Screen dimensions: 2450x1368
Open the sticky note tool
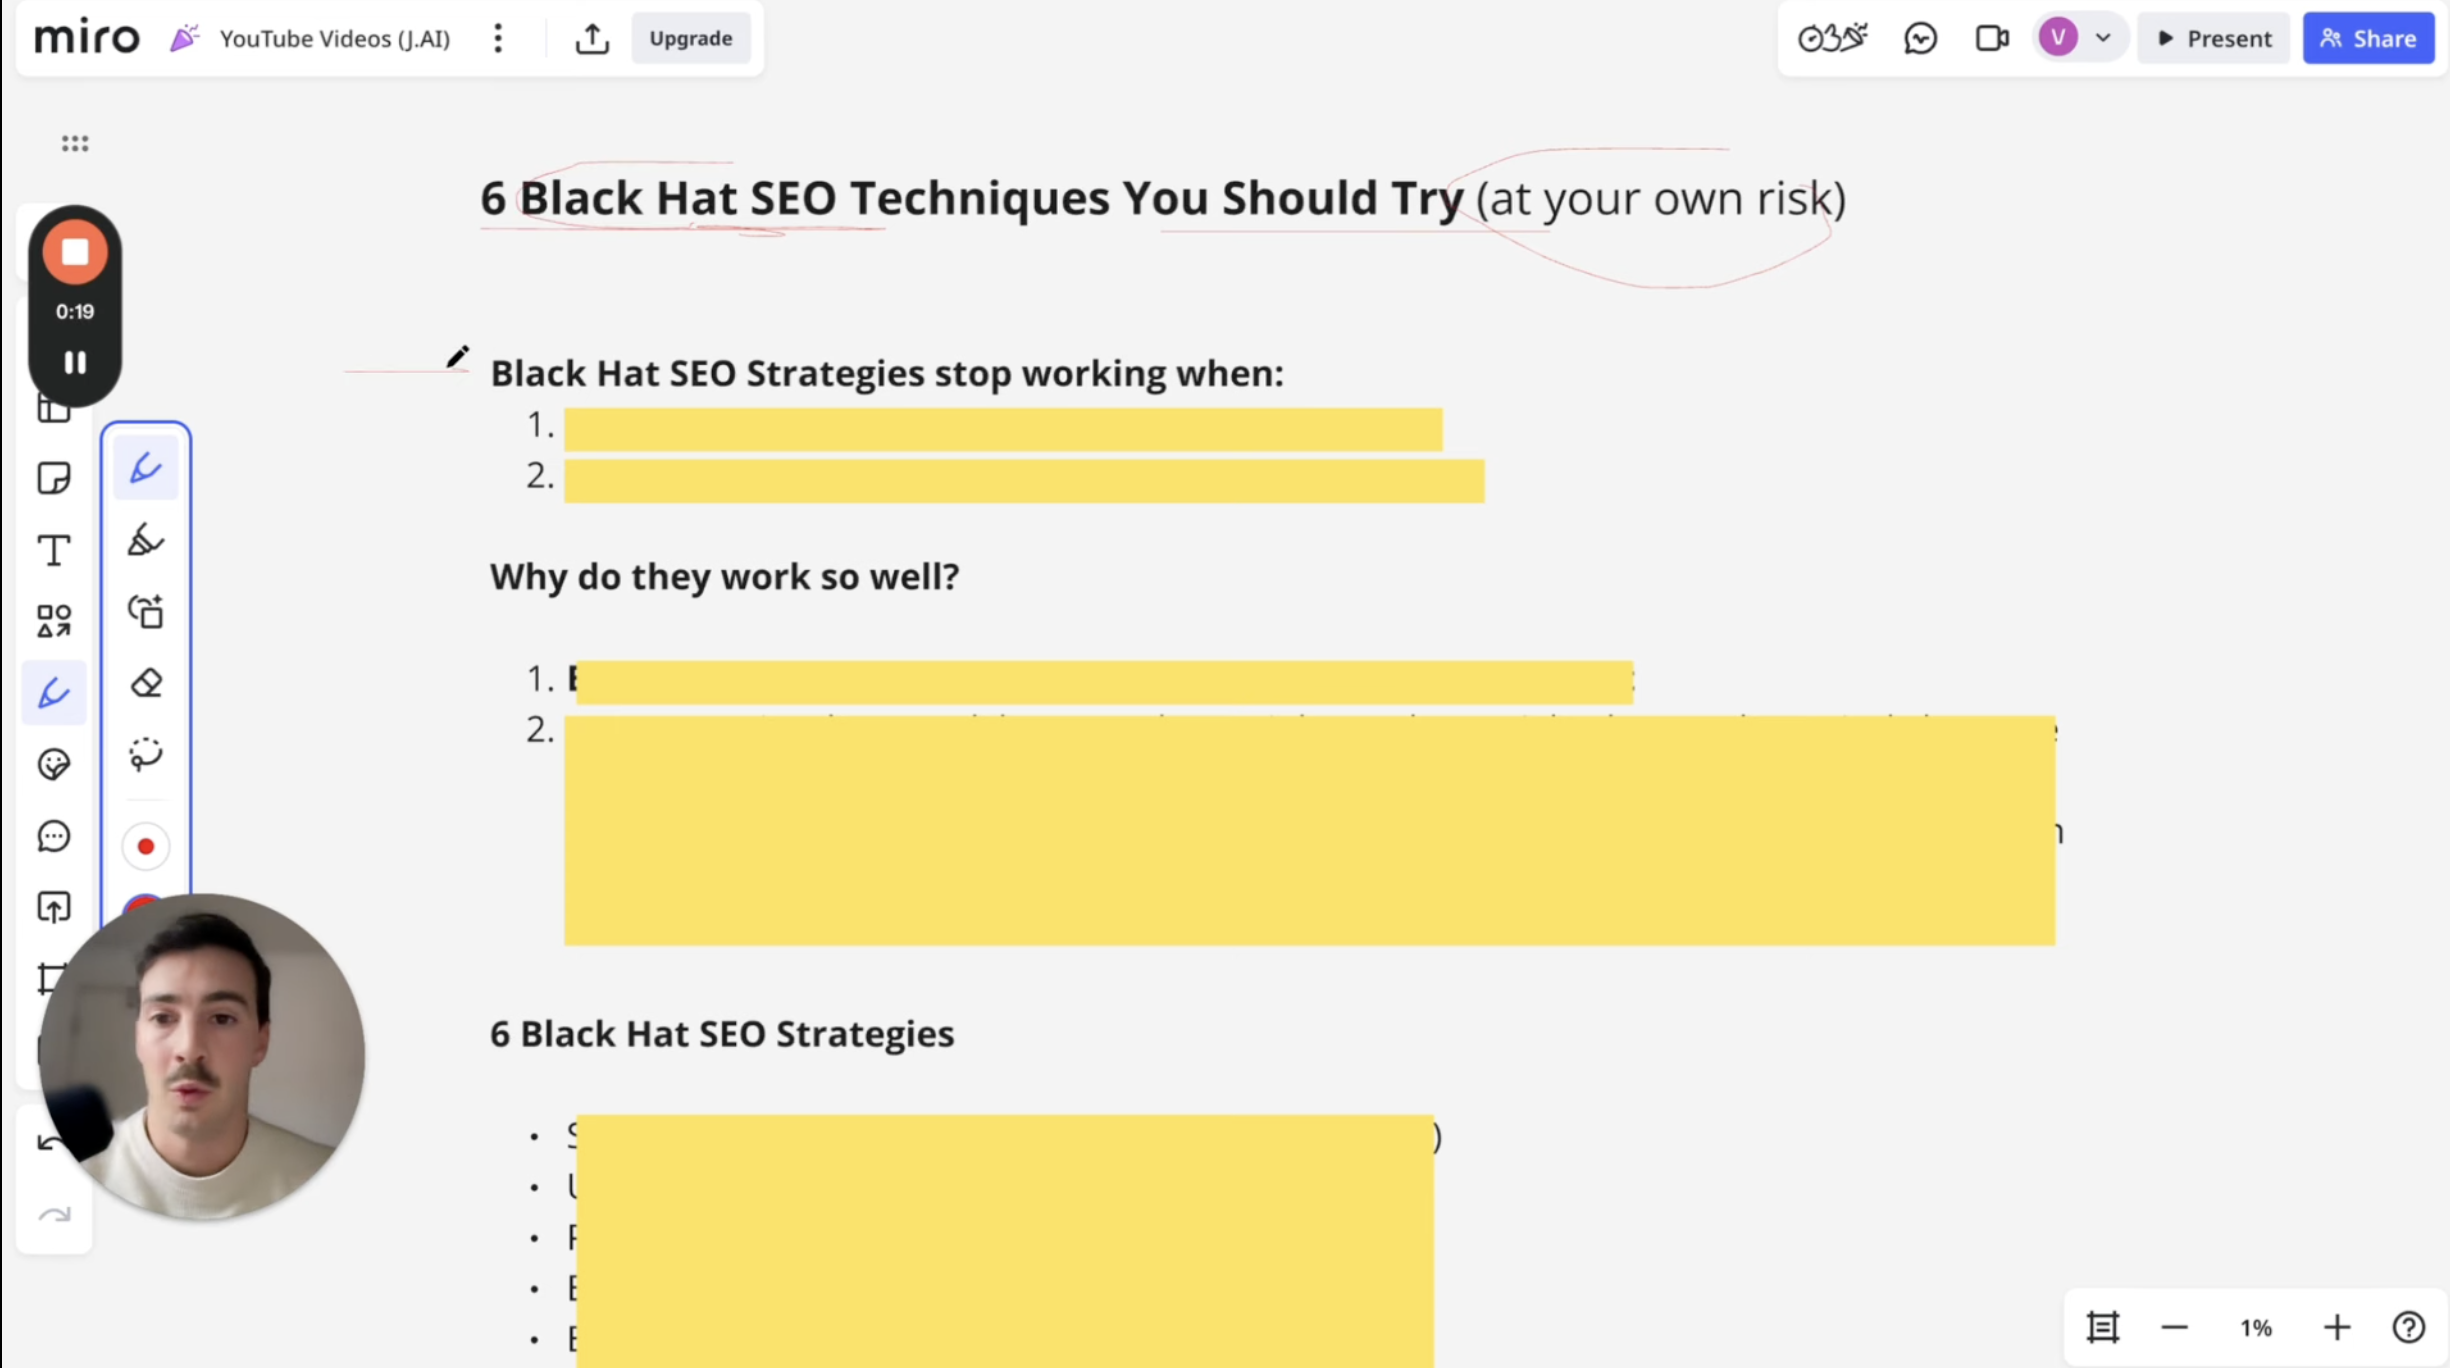[x=55, y=478]
